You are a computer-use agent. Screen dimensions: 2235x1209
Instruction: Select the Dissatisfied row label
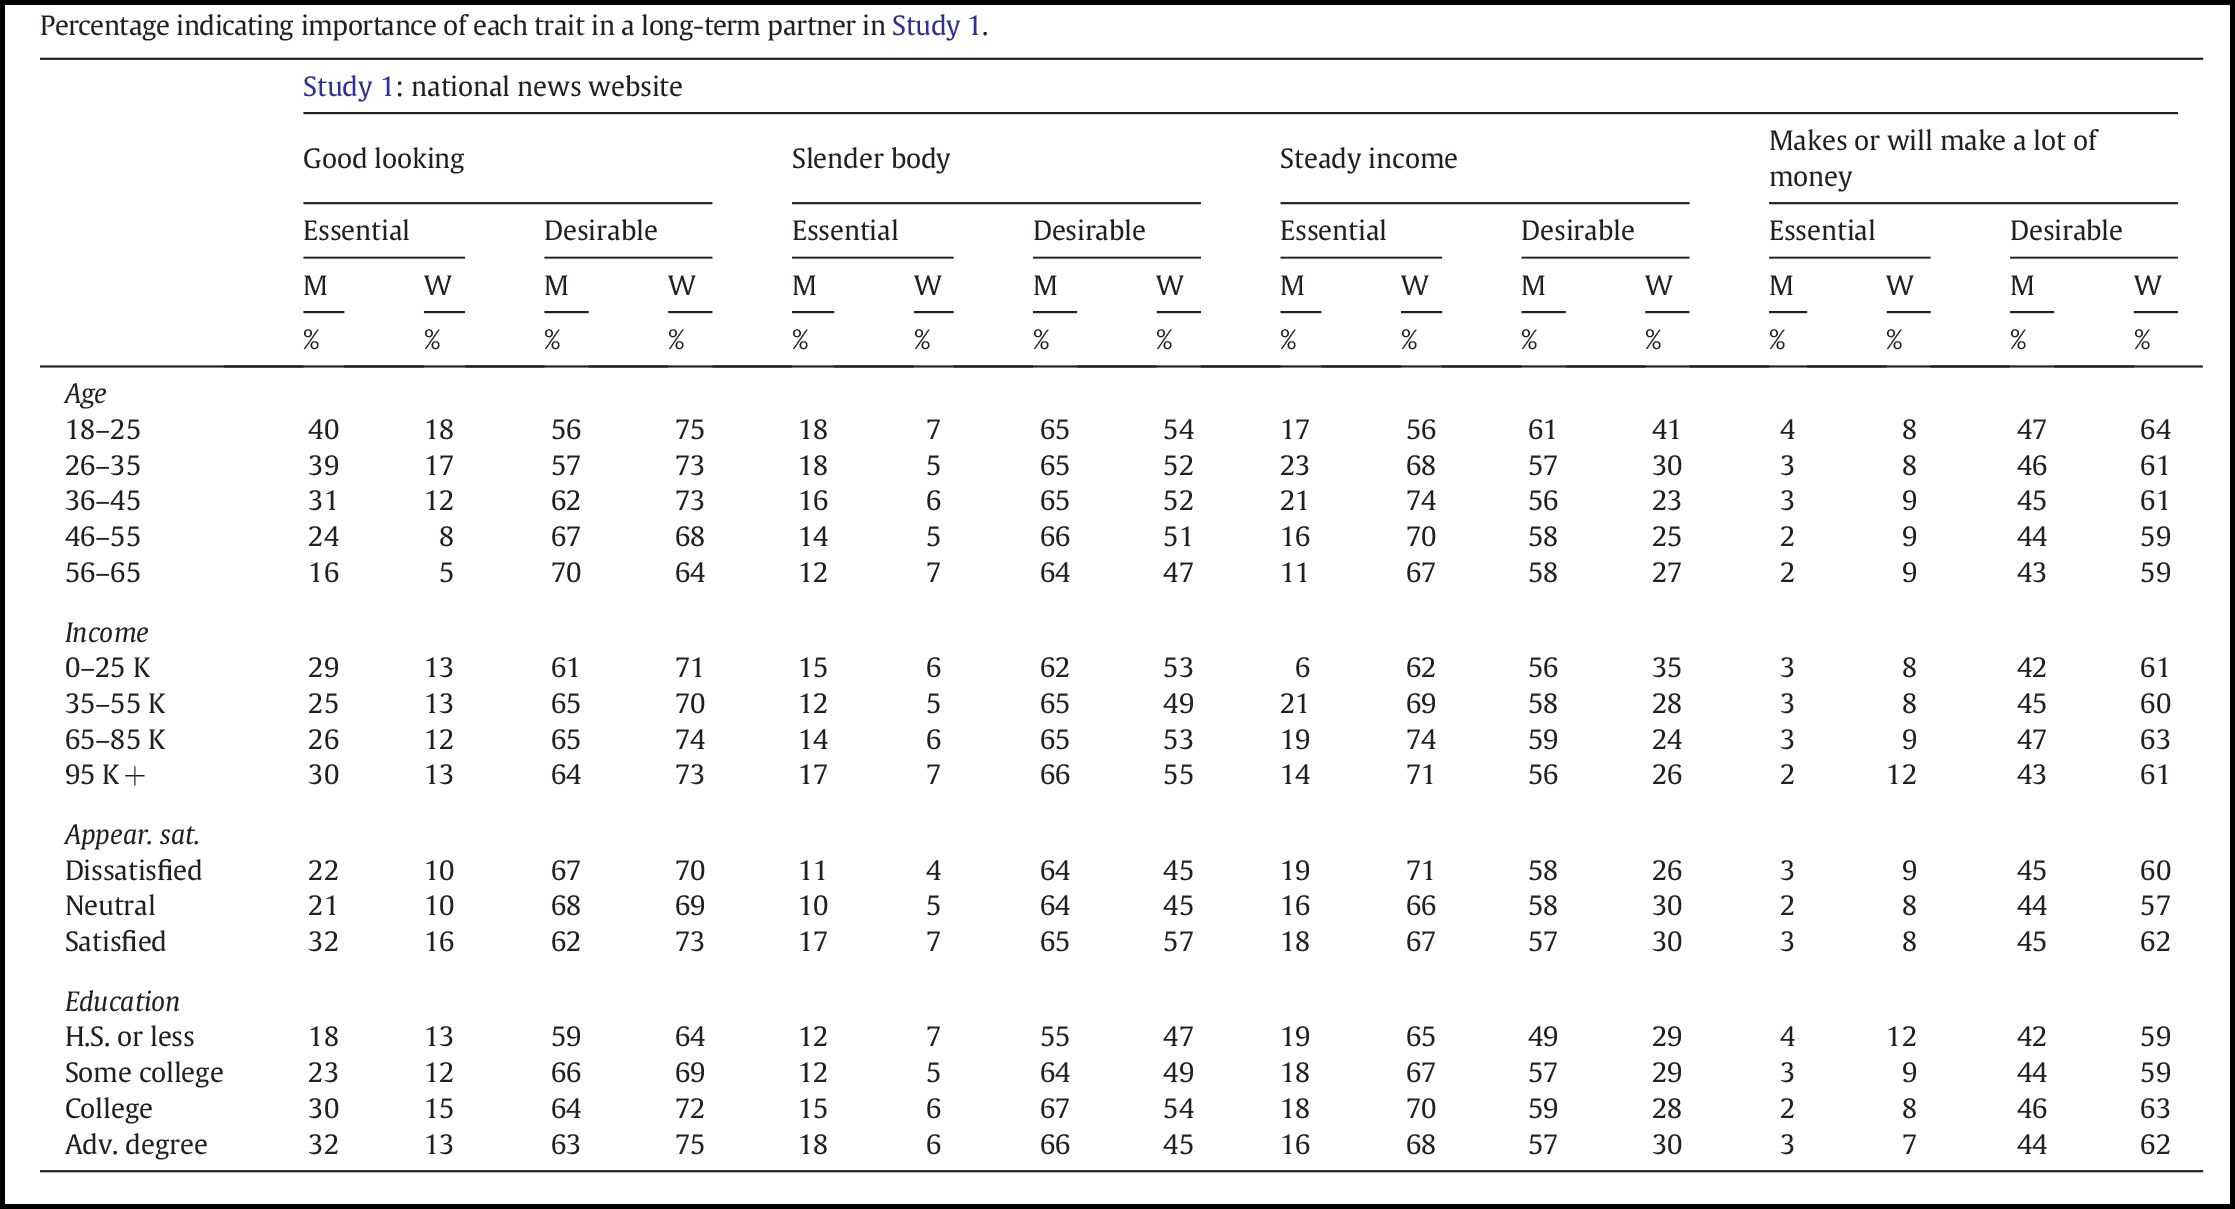point(133,871)
